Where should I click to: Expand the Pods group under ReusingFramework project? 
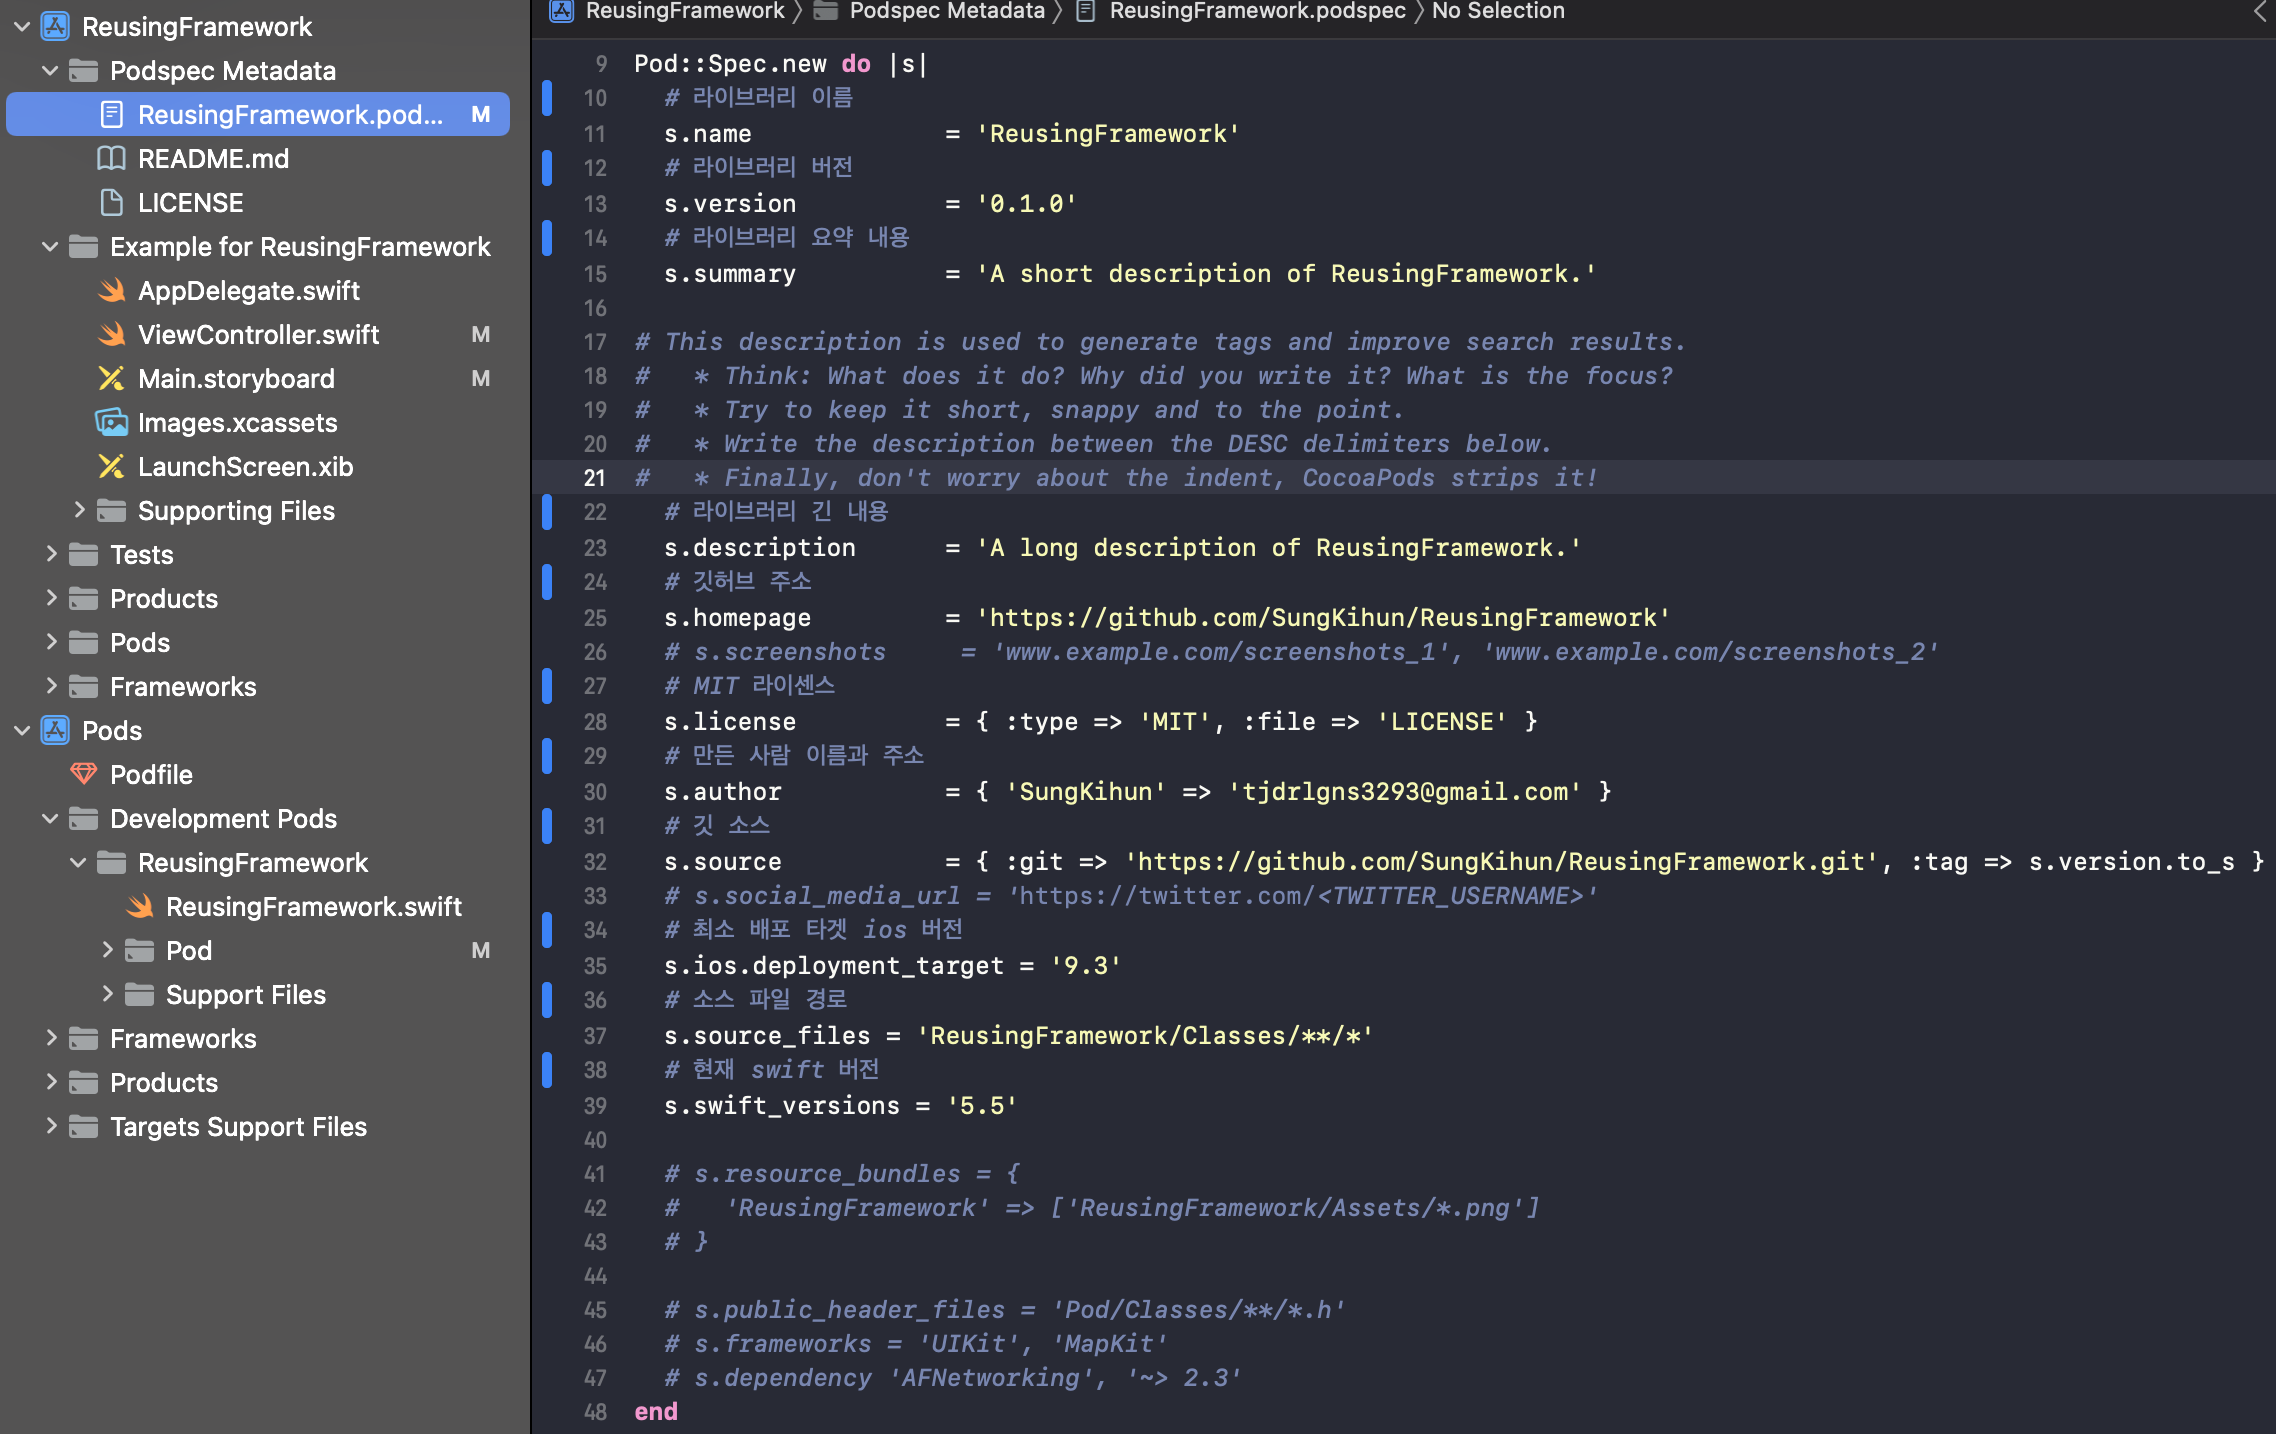[51, 642]
